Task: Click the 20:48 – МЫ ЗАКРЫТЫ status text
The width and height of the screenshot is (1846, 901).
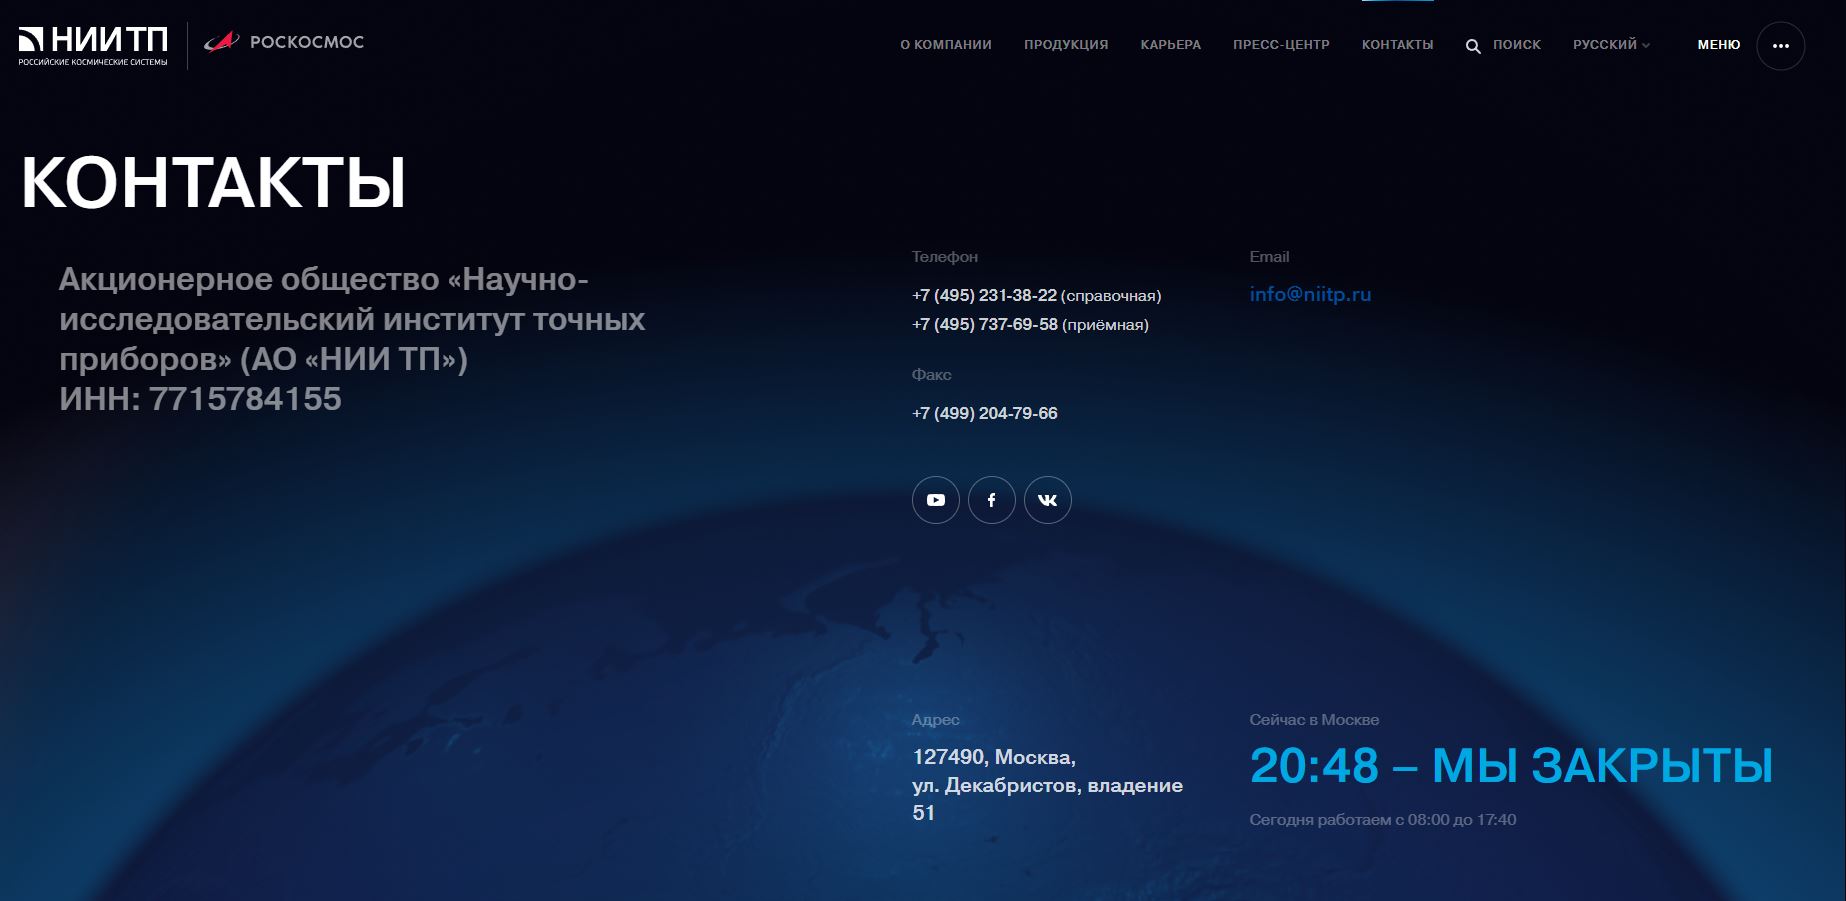Action: click(1511, 766)
